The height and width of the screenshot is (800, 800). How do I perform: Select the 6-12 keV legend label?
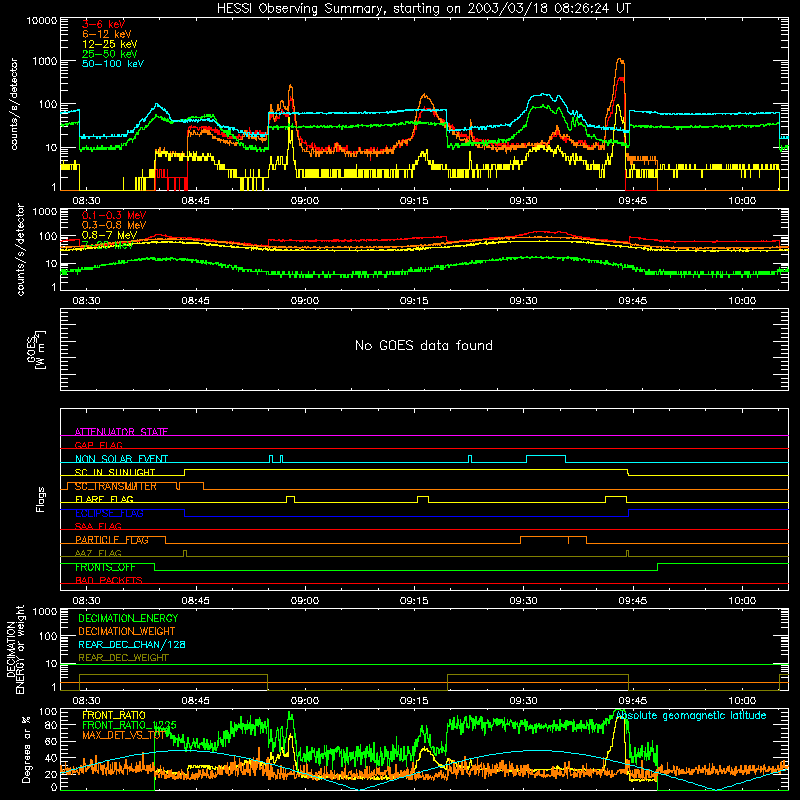coord(107,34)
